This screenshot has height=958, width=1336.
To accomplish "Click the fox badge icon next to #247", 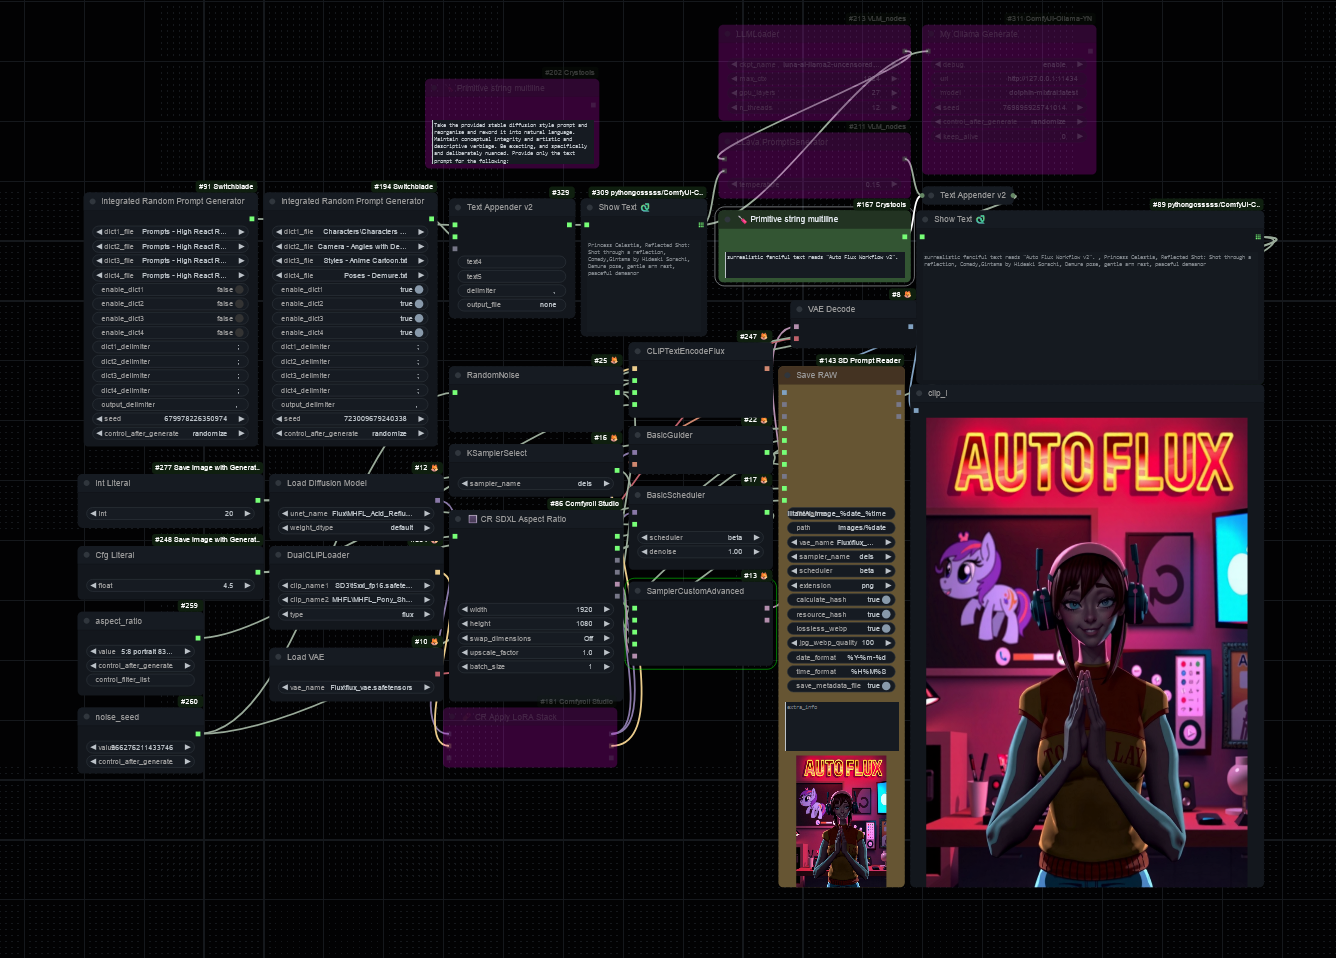I will (764, 337).
